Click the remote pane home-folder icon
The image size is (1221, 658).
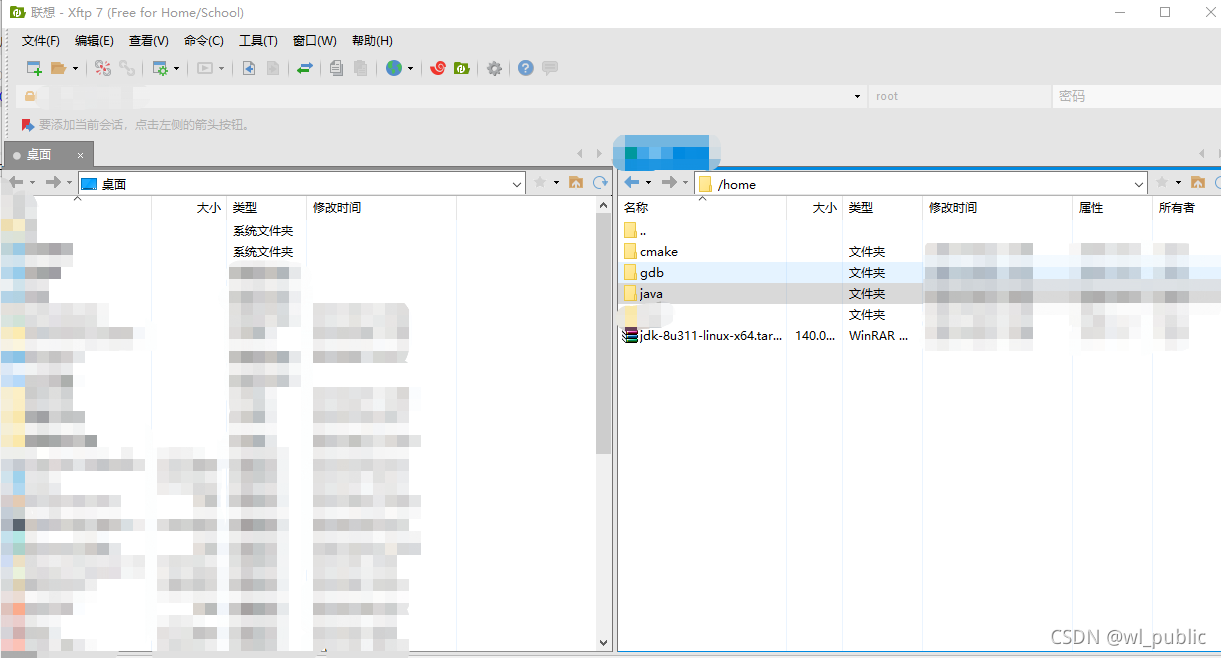[1197, 182]
